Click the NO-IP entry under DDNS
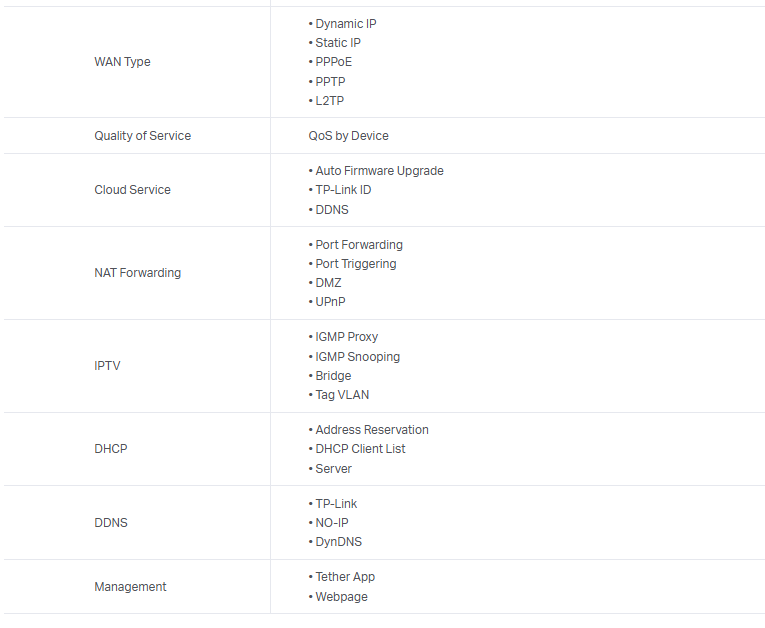 (x=332, y=523)
